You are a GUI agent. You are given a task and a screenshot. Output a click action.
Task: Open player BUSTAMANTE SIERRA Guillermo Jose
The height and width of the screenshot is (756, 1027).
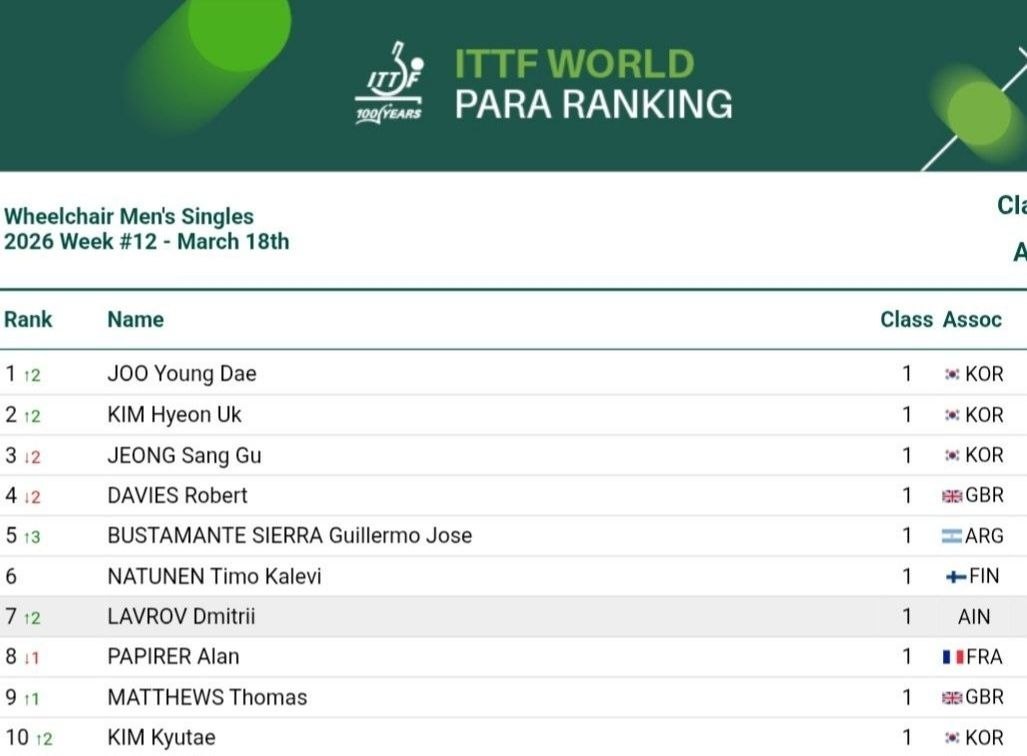tap(289, 536)
